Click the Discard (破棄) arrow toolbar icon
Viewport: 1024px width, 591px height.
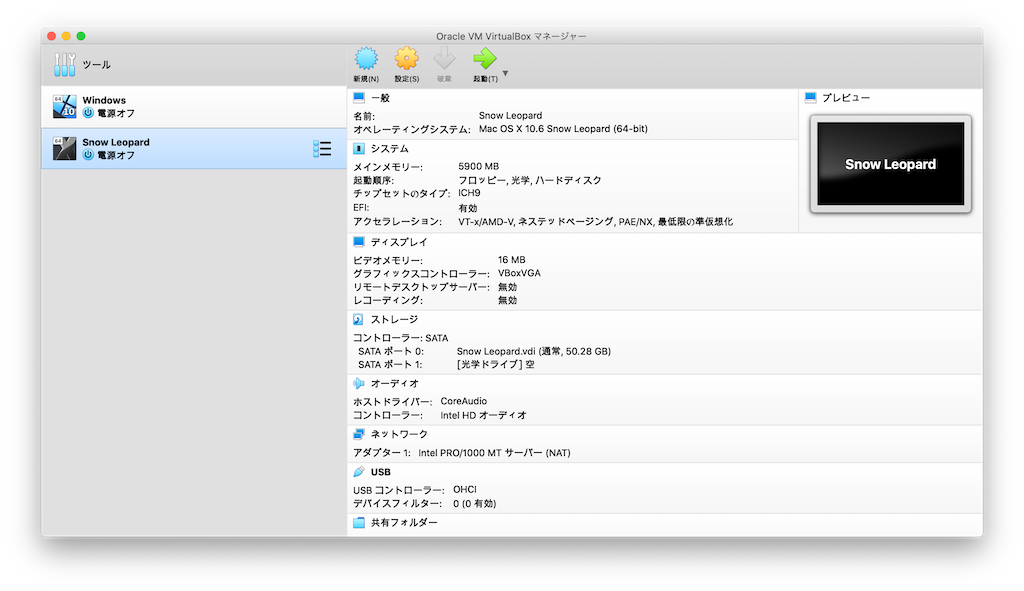tap(444, 59)
